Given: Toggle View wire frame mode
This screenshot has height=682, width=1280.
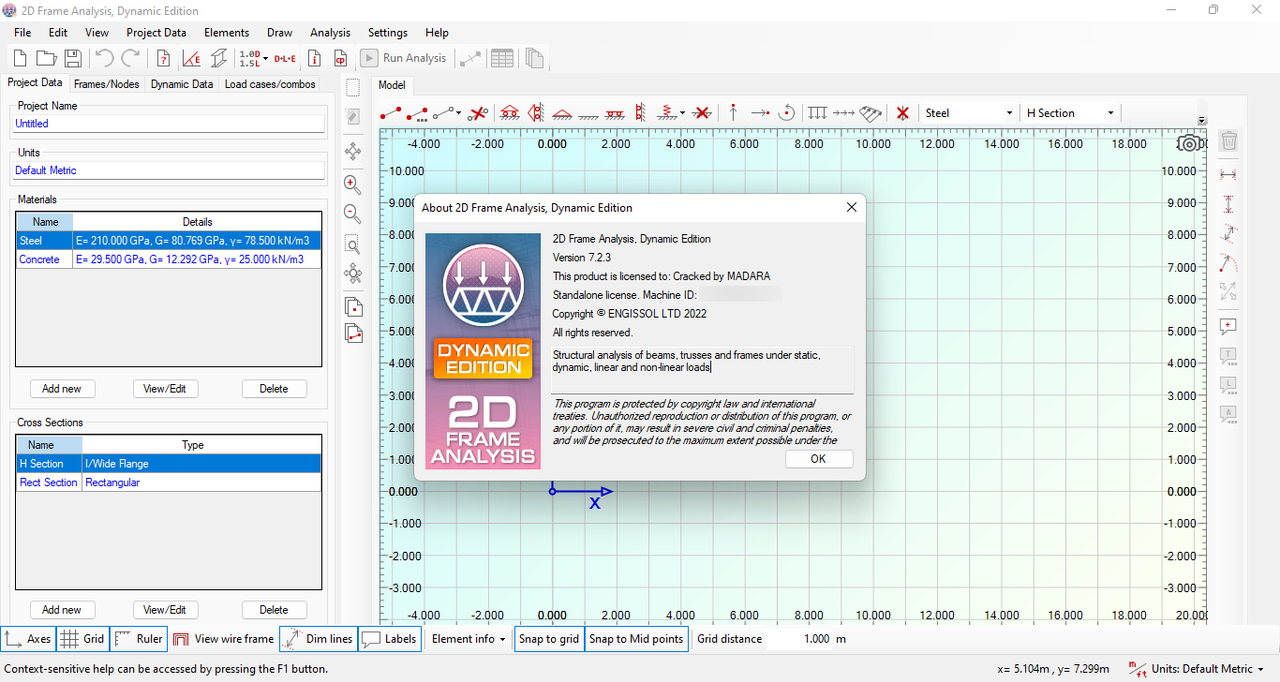Looking at the screenshot, I should [223, 639].
